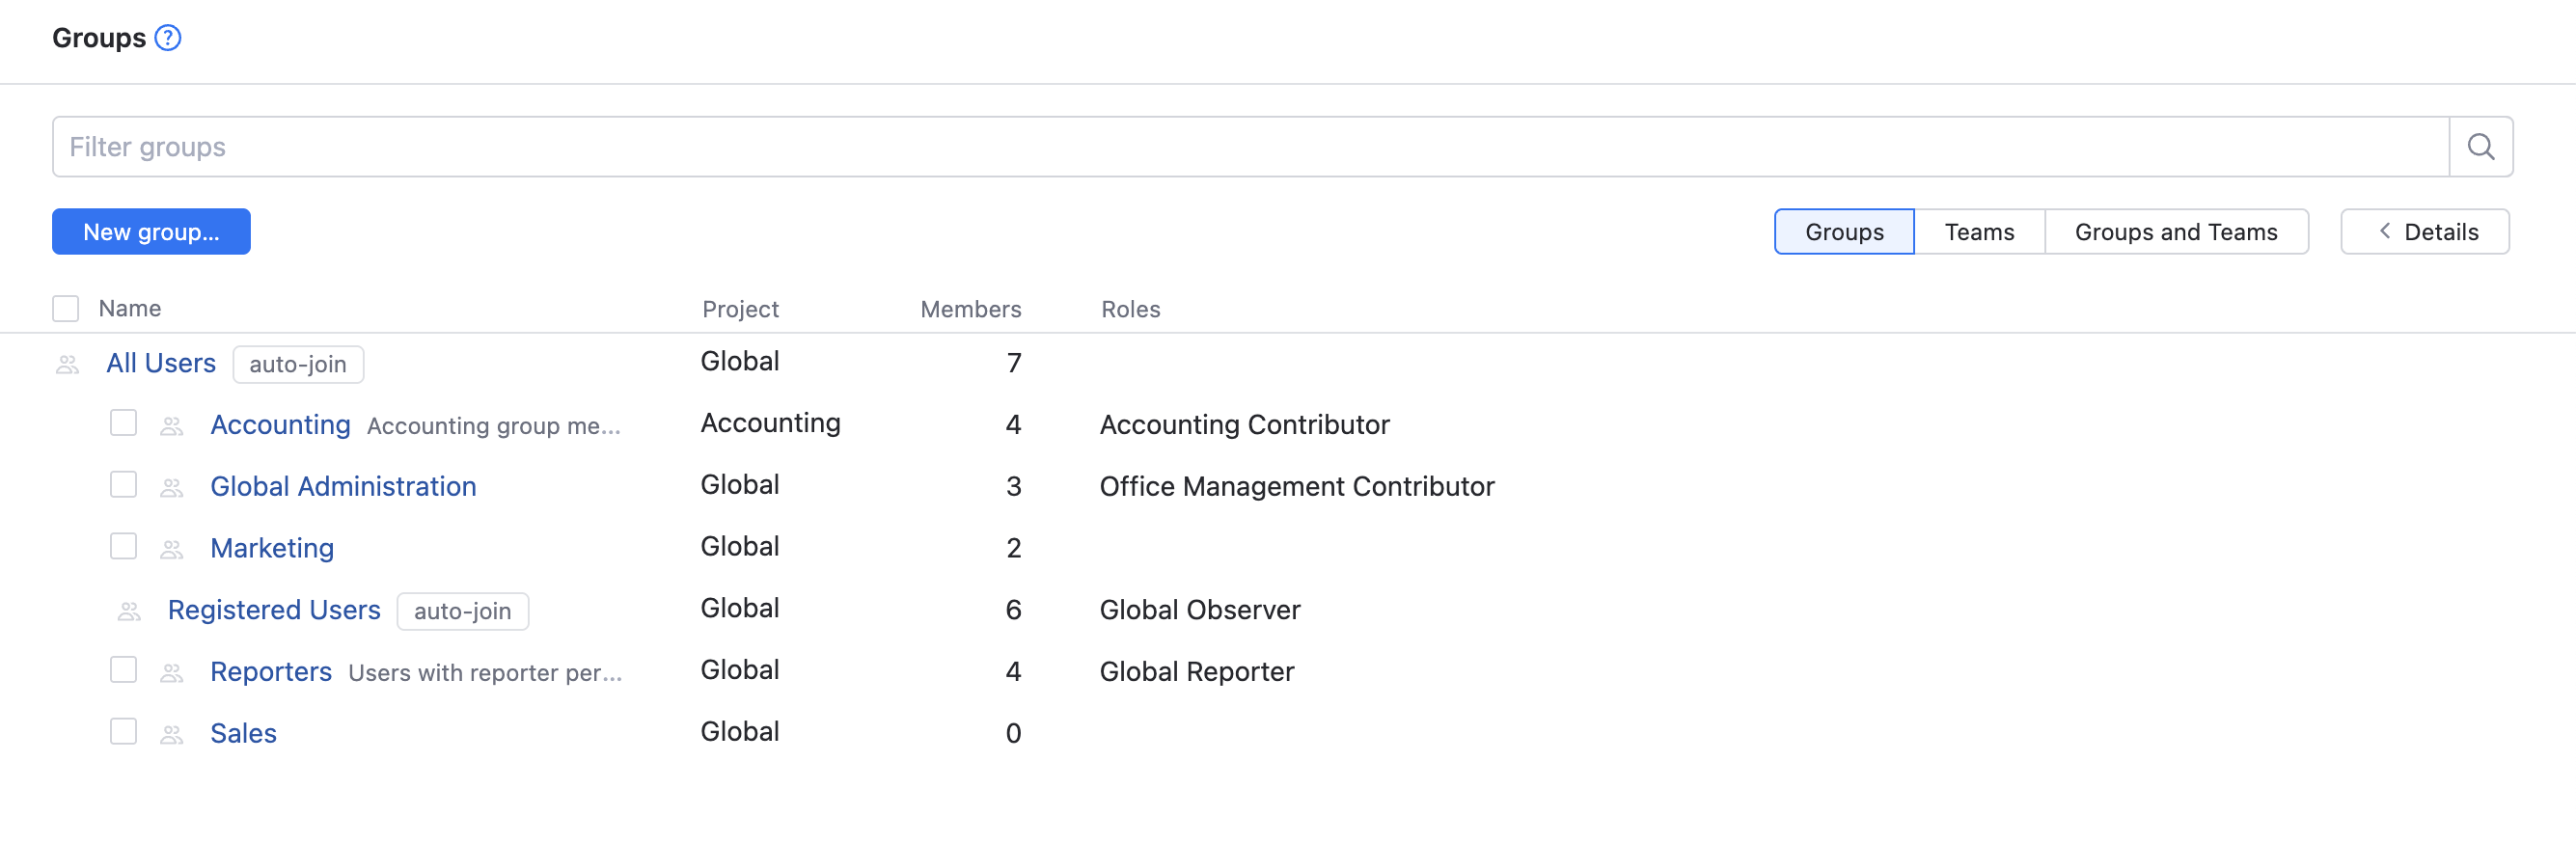Open the Global Administration group link
The image size is (2576, 843).
pos(343,487)
